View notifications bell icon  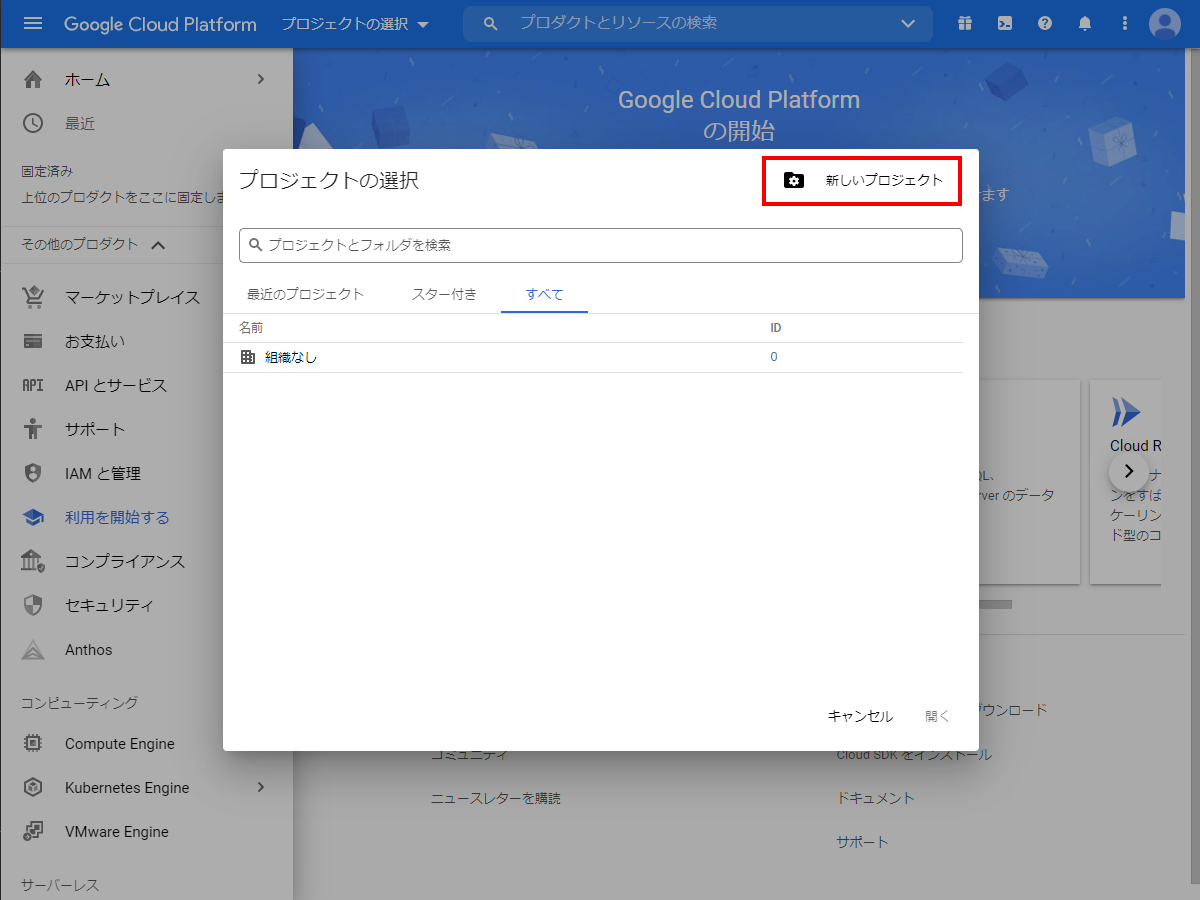tap(1085, 24)
